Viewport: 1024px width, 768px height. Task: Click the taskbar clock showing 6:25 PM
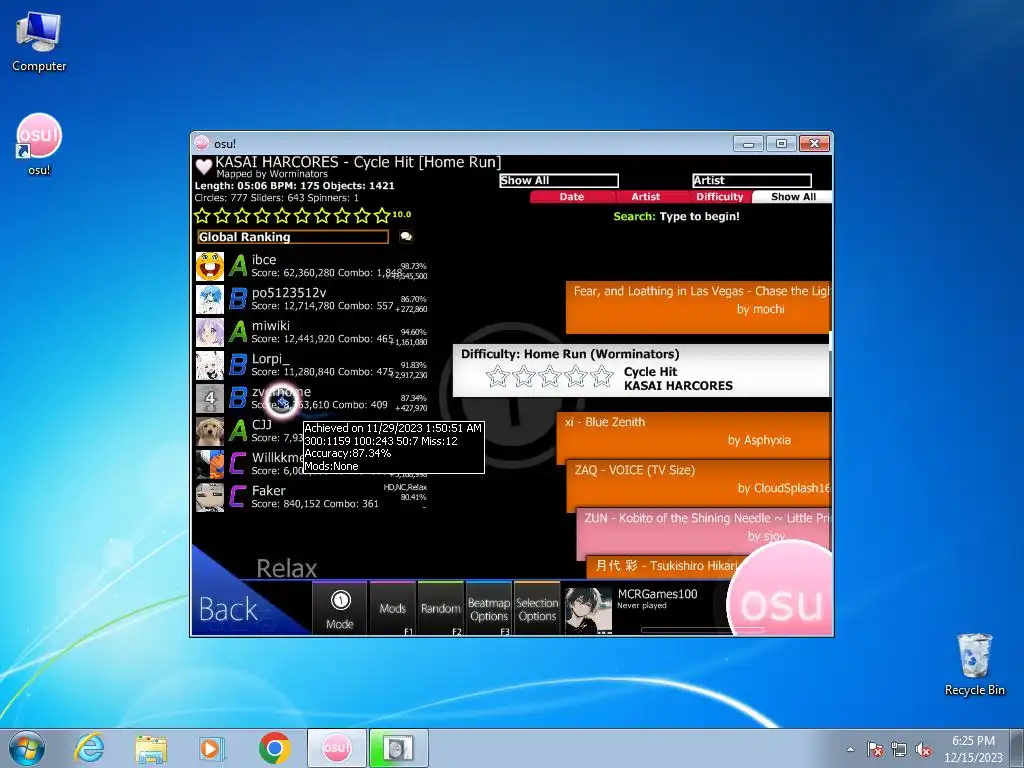tap(973, 748)
